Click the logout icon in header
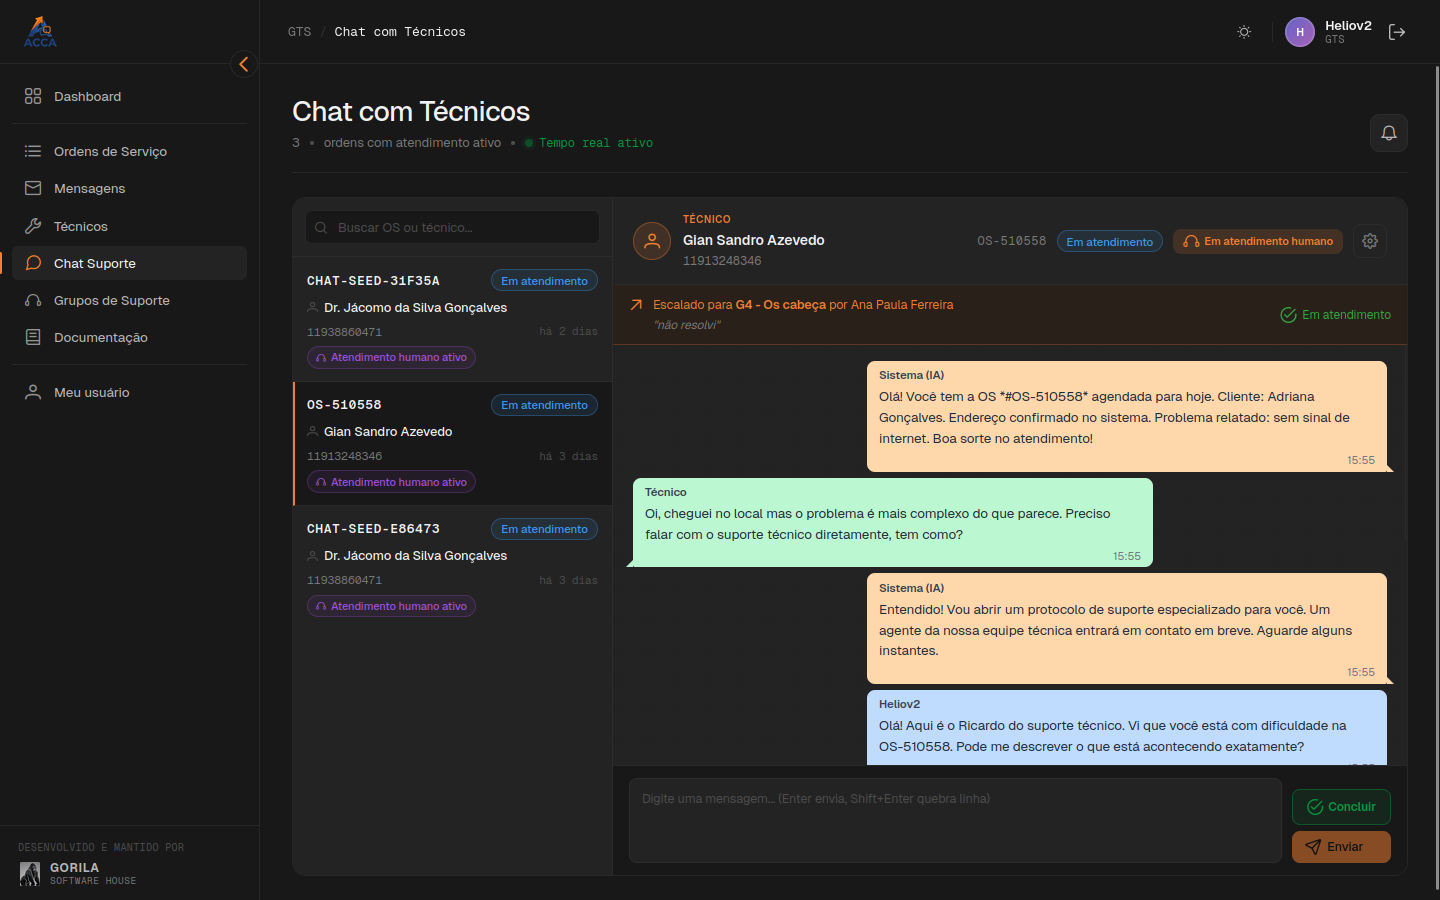The width and height of the screenshot is (1440, 900). click(1397, 32)
